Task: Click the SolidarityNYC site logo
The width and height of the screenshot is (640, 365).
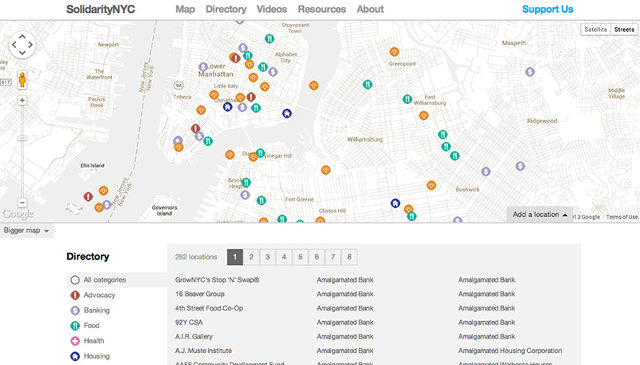Action: (100, 9)
